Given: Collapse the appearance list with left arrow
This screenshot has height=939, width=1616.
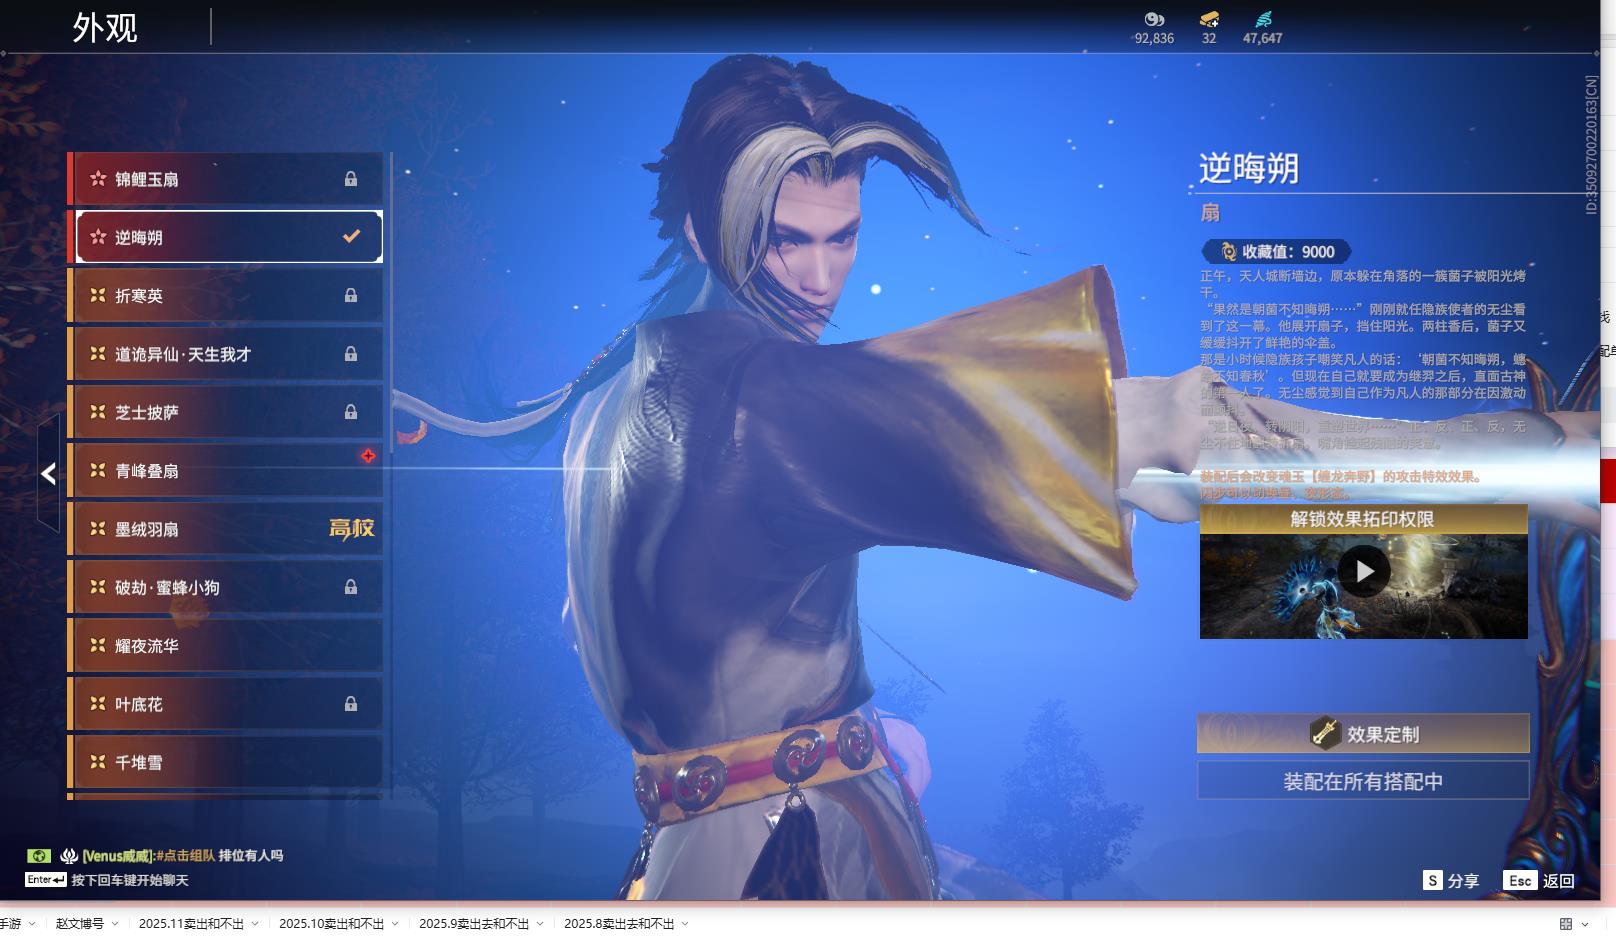Looking at the screenshot, I should [48, 473].
